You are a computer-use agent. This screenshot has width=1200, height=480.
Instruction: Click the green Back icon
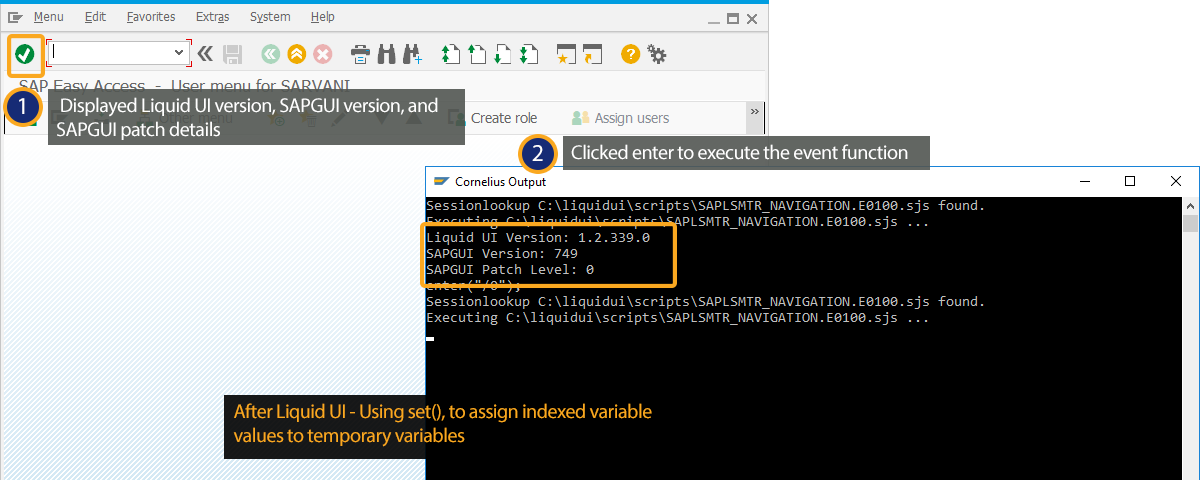point(270,54)
